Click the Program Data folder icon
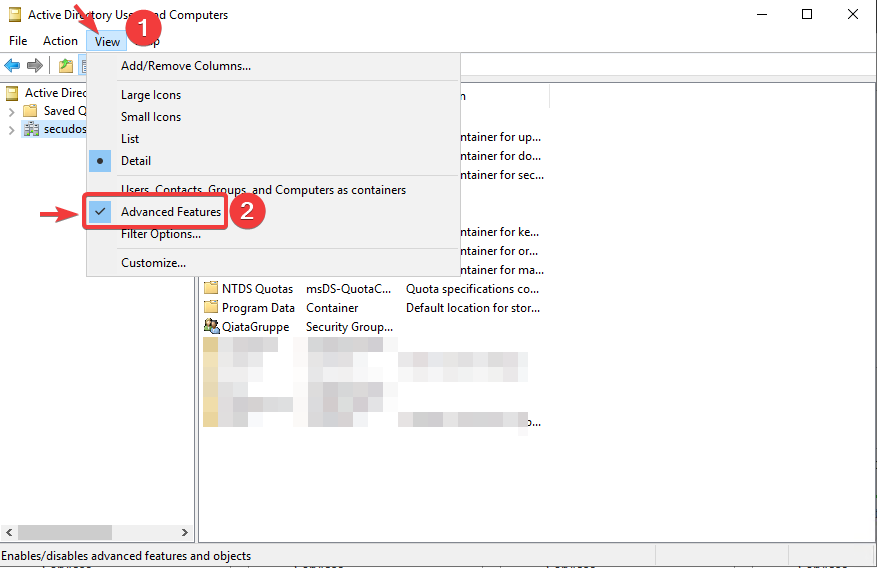The width and height of the screenshot is (877, 568). pos(211,308)
